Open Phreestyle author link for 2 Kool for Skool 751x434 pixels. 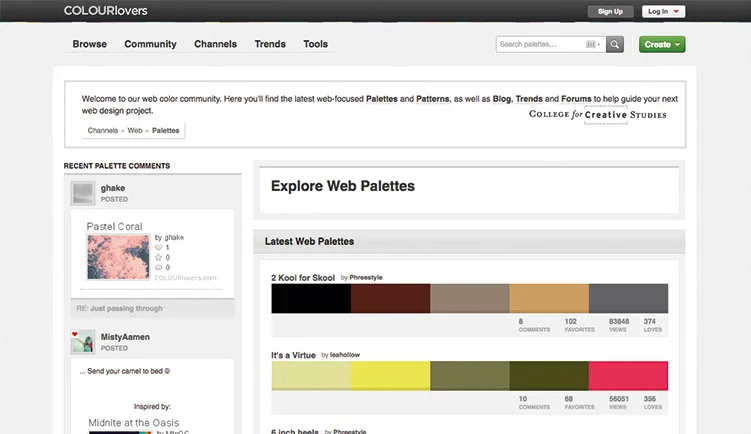point(366,277)
